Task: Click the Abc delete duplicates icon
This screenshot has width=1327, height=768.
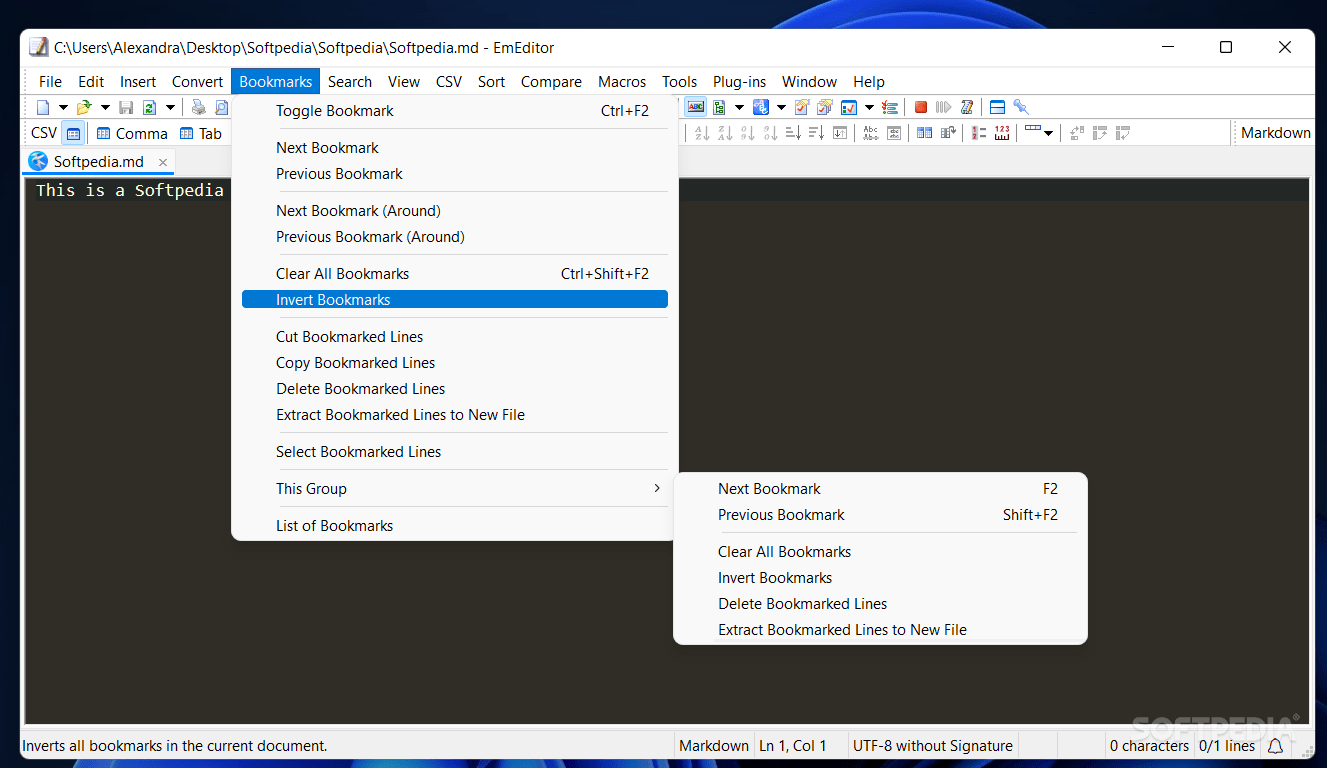Action: pyautogui.click(x=870, y=133)
